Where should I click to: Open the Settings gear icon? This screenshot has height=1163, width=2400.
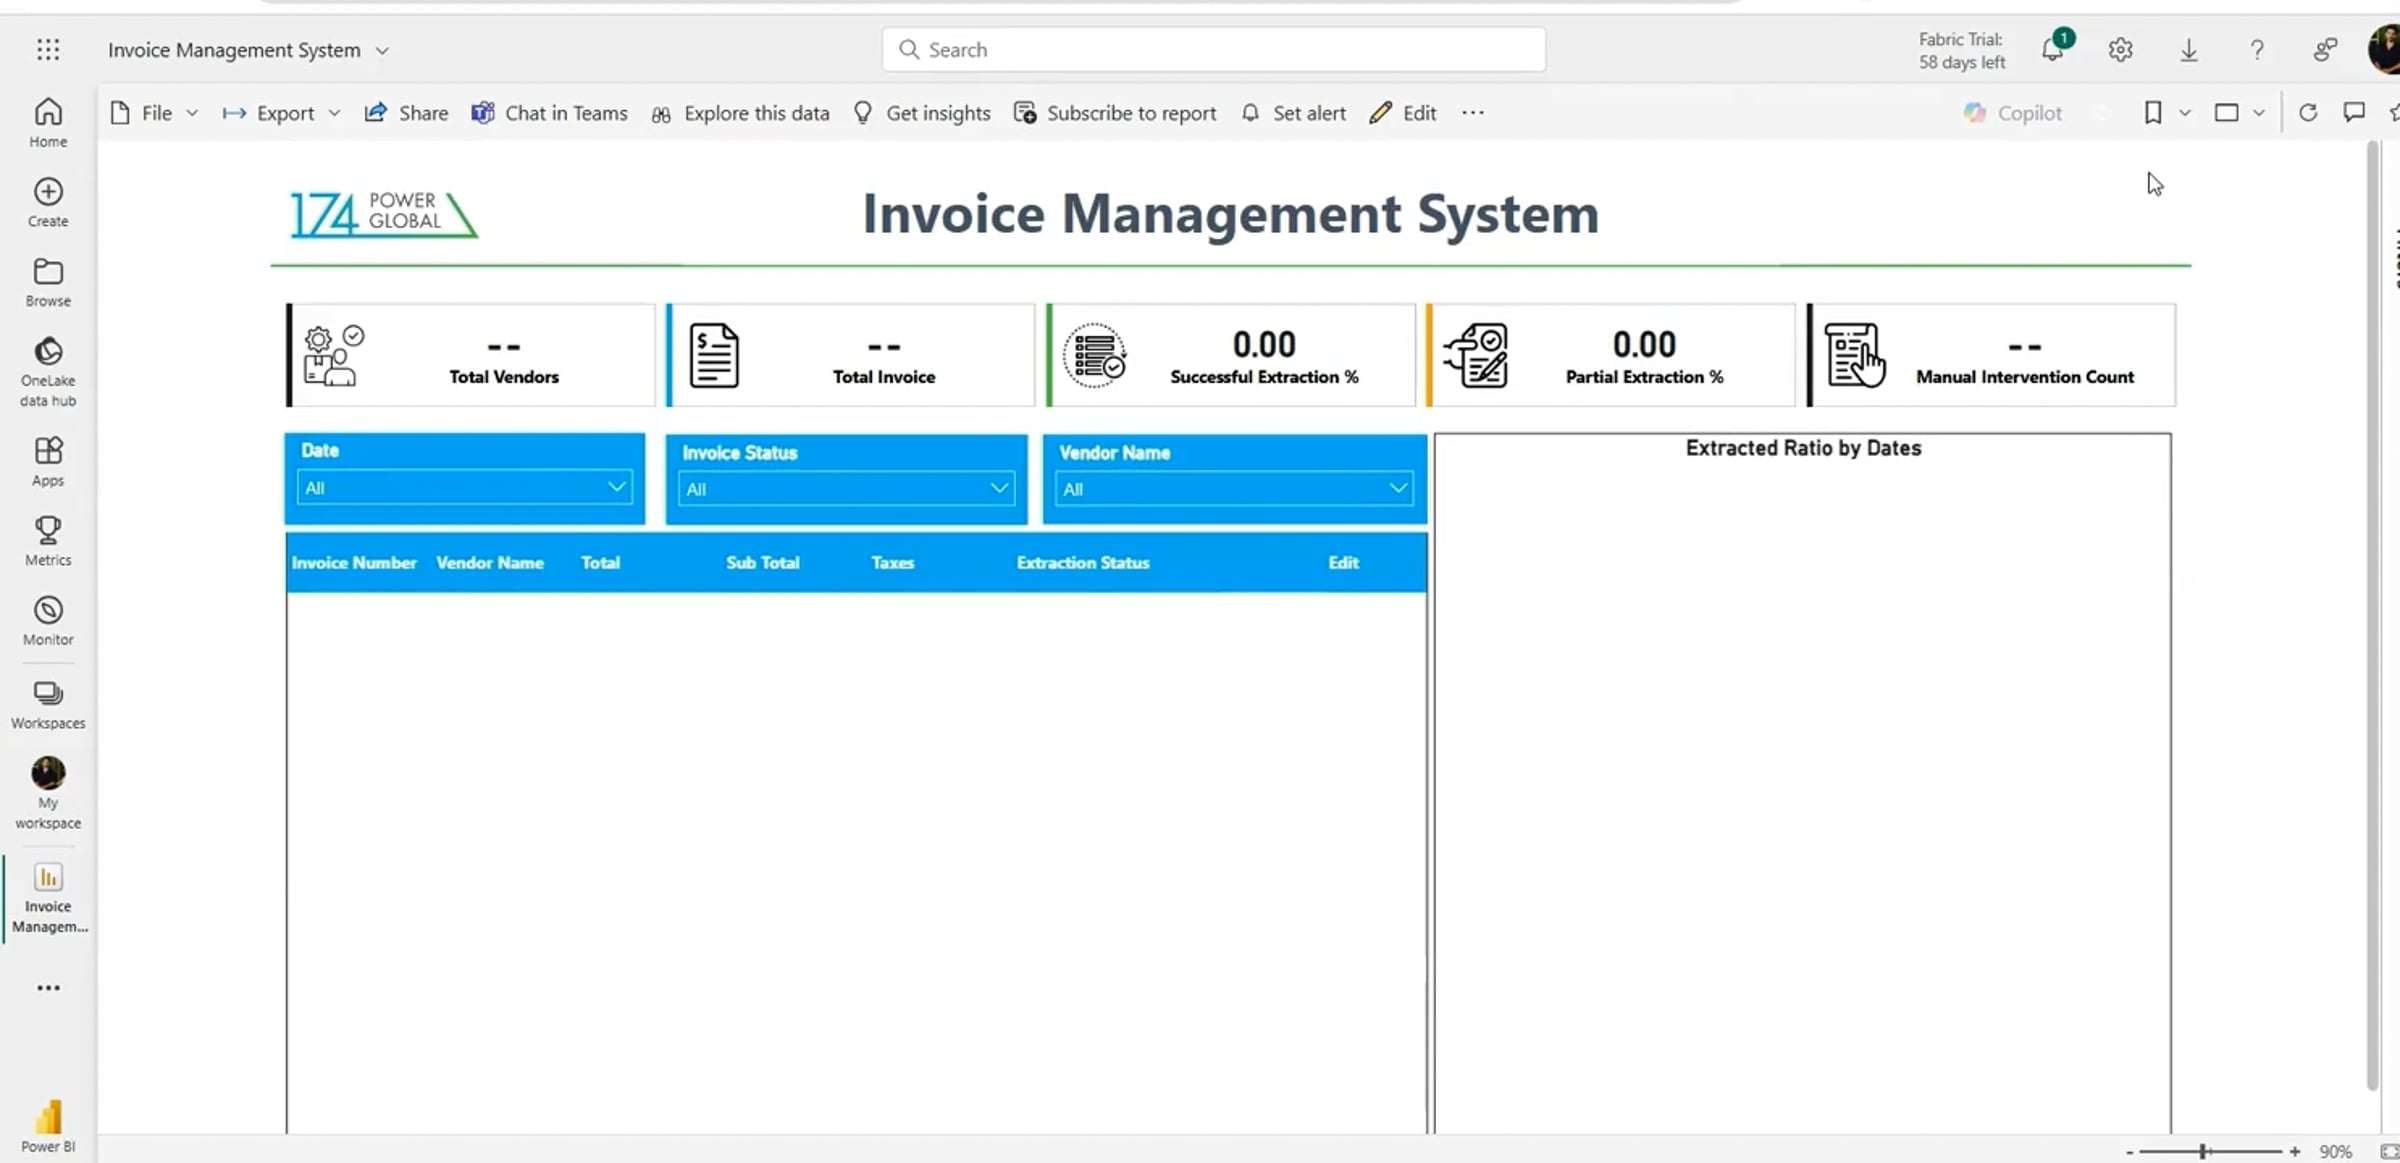tap(2120, 49)
